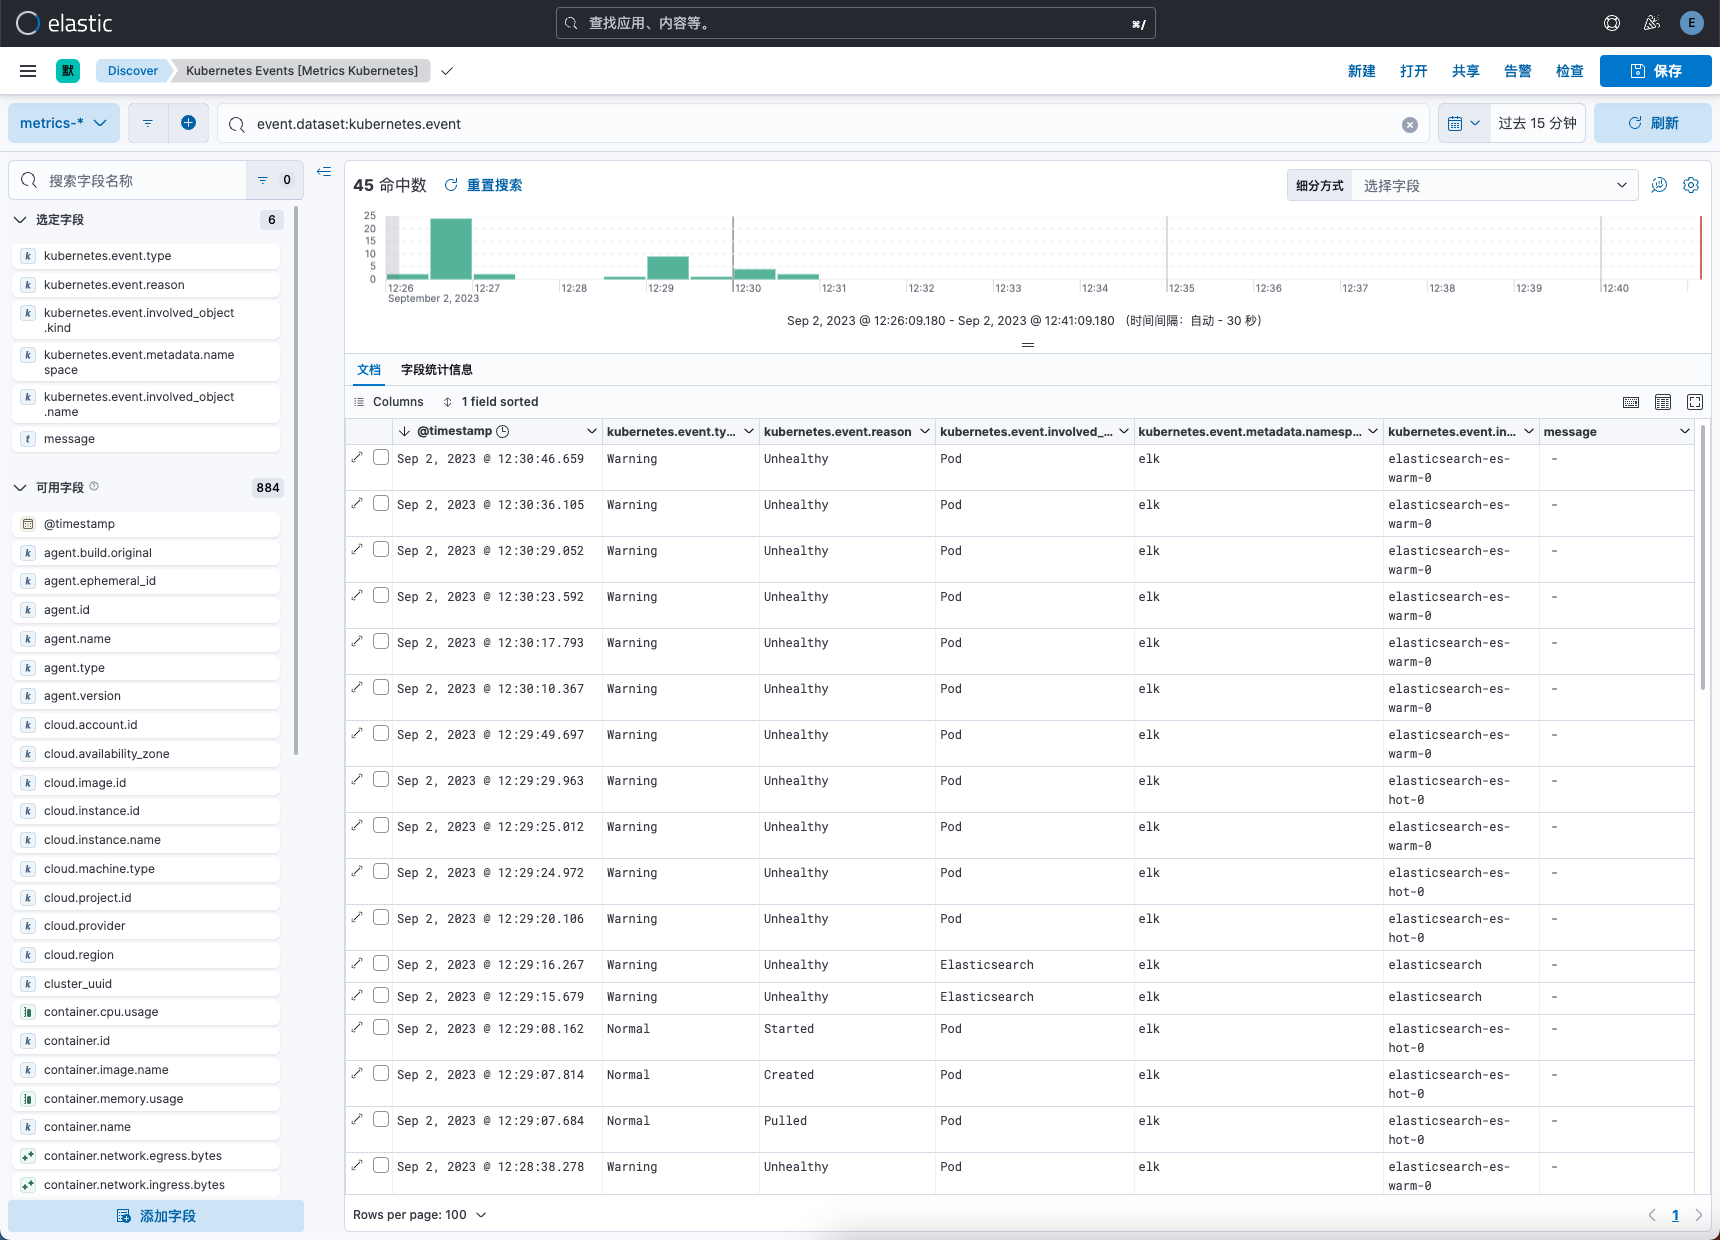Screen dimensions: 1720x1240
Task: Expand the 12:30:46.659 document row
Action: pos(357,457)
